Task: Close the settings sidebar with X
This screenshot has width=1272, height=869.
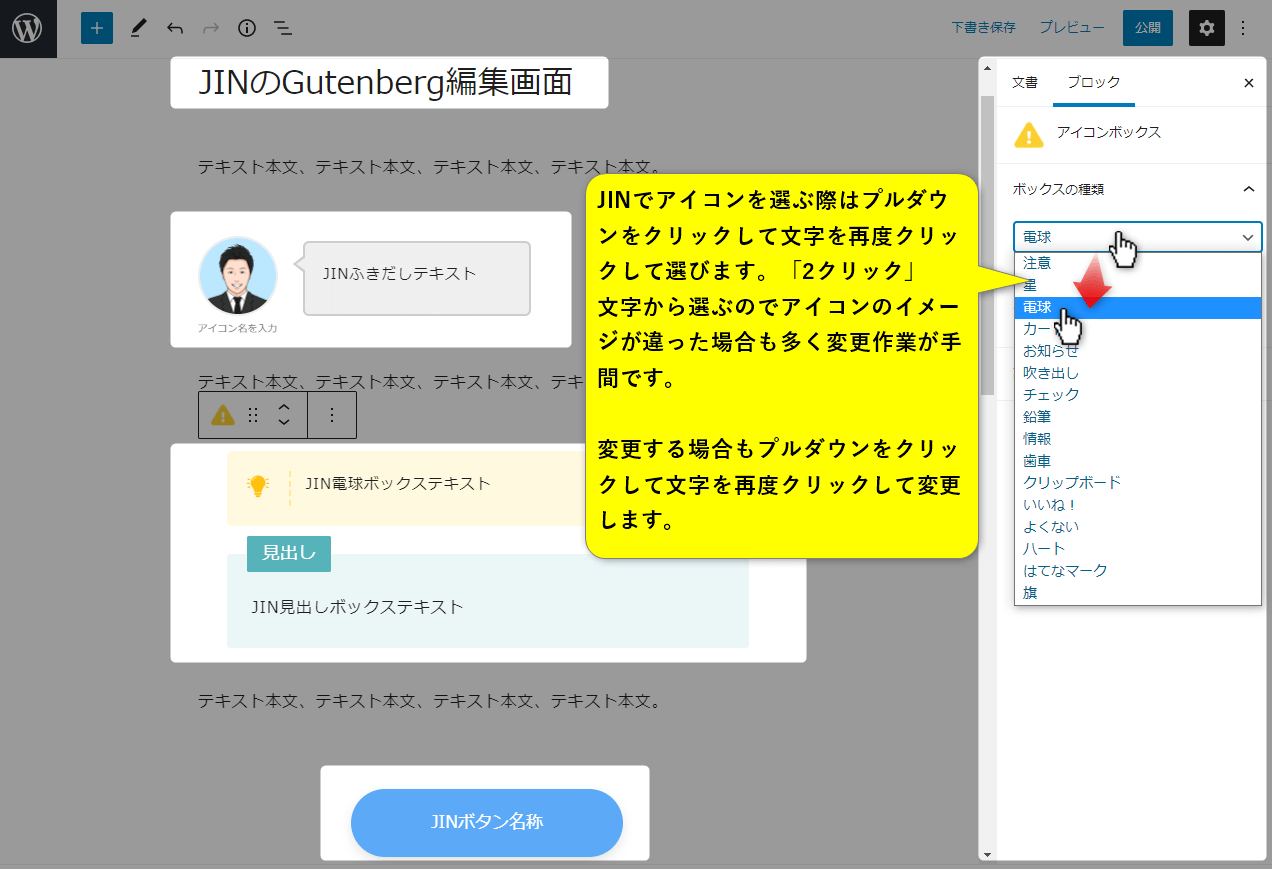Action: point(1248,83)
